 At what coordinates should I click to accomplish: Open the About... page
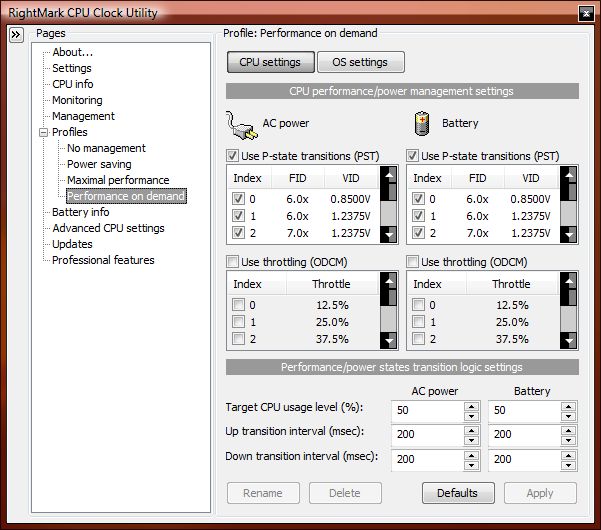(72, 52)
